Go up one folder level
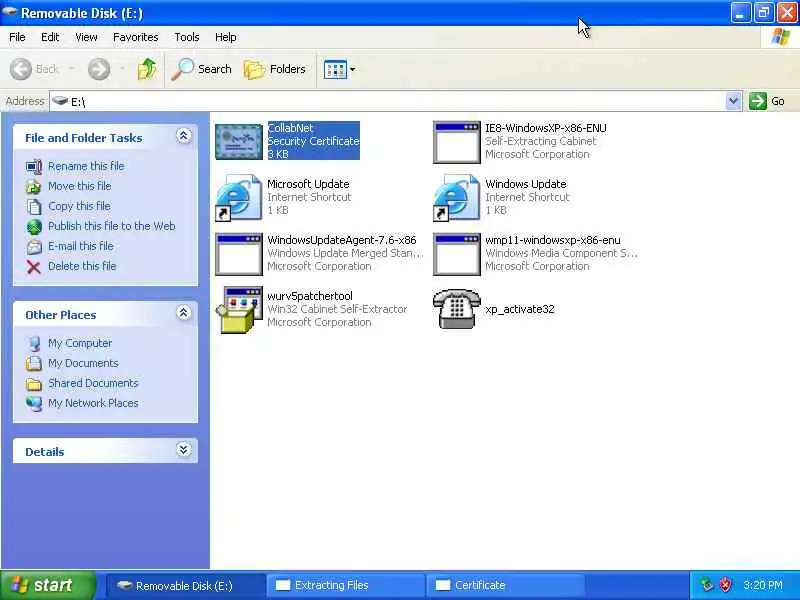 pos(147,69)
